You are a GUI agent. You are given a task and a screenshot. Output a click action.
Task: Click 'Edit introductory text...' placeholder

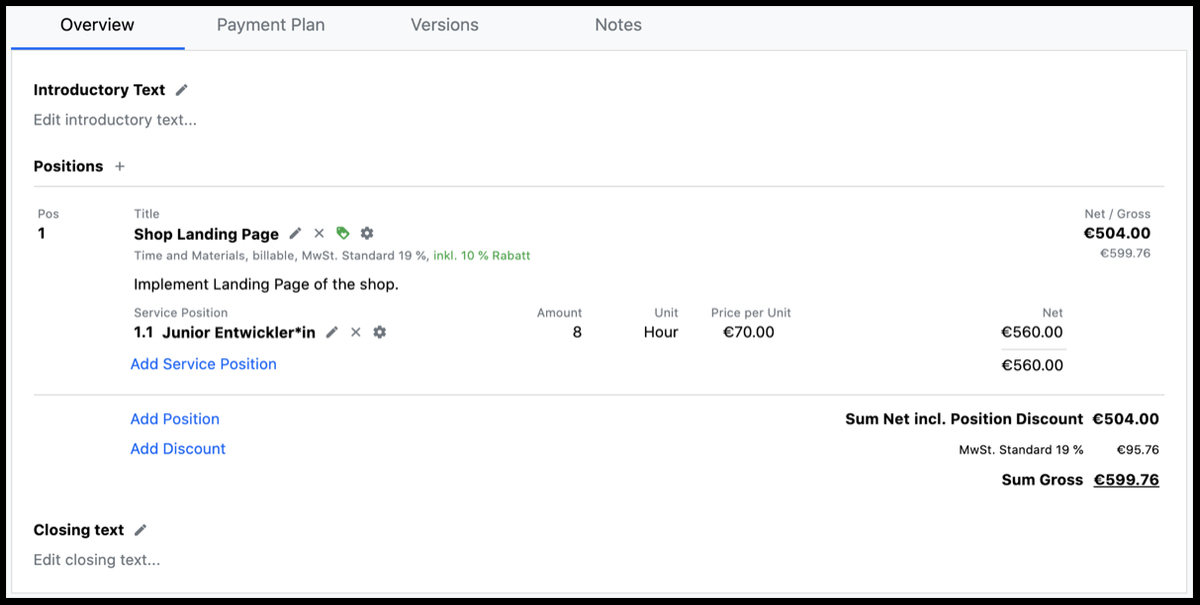point(115,120)
